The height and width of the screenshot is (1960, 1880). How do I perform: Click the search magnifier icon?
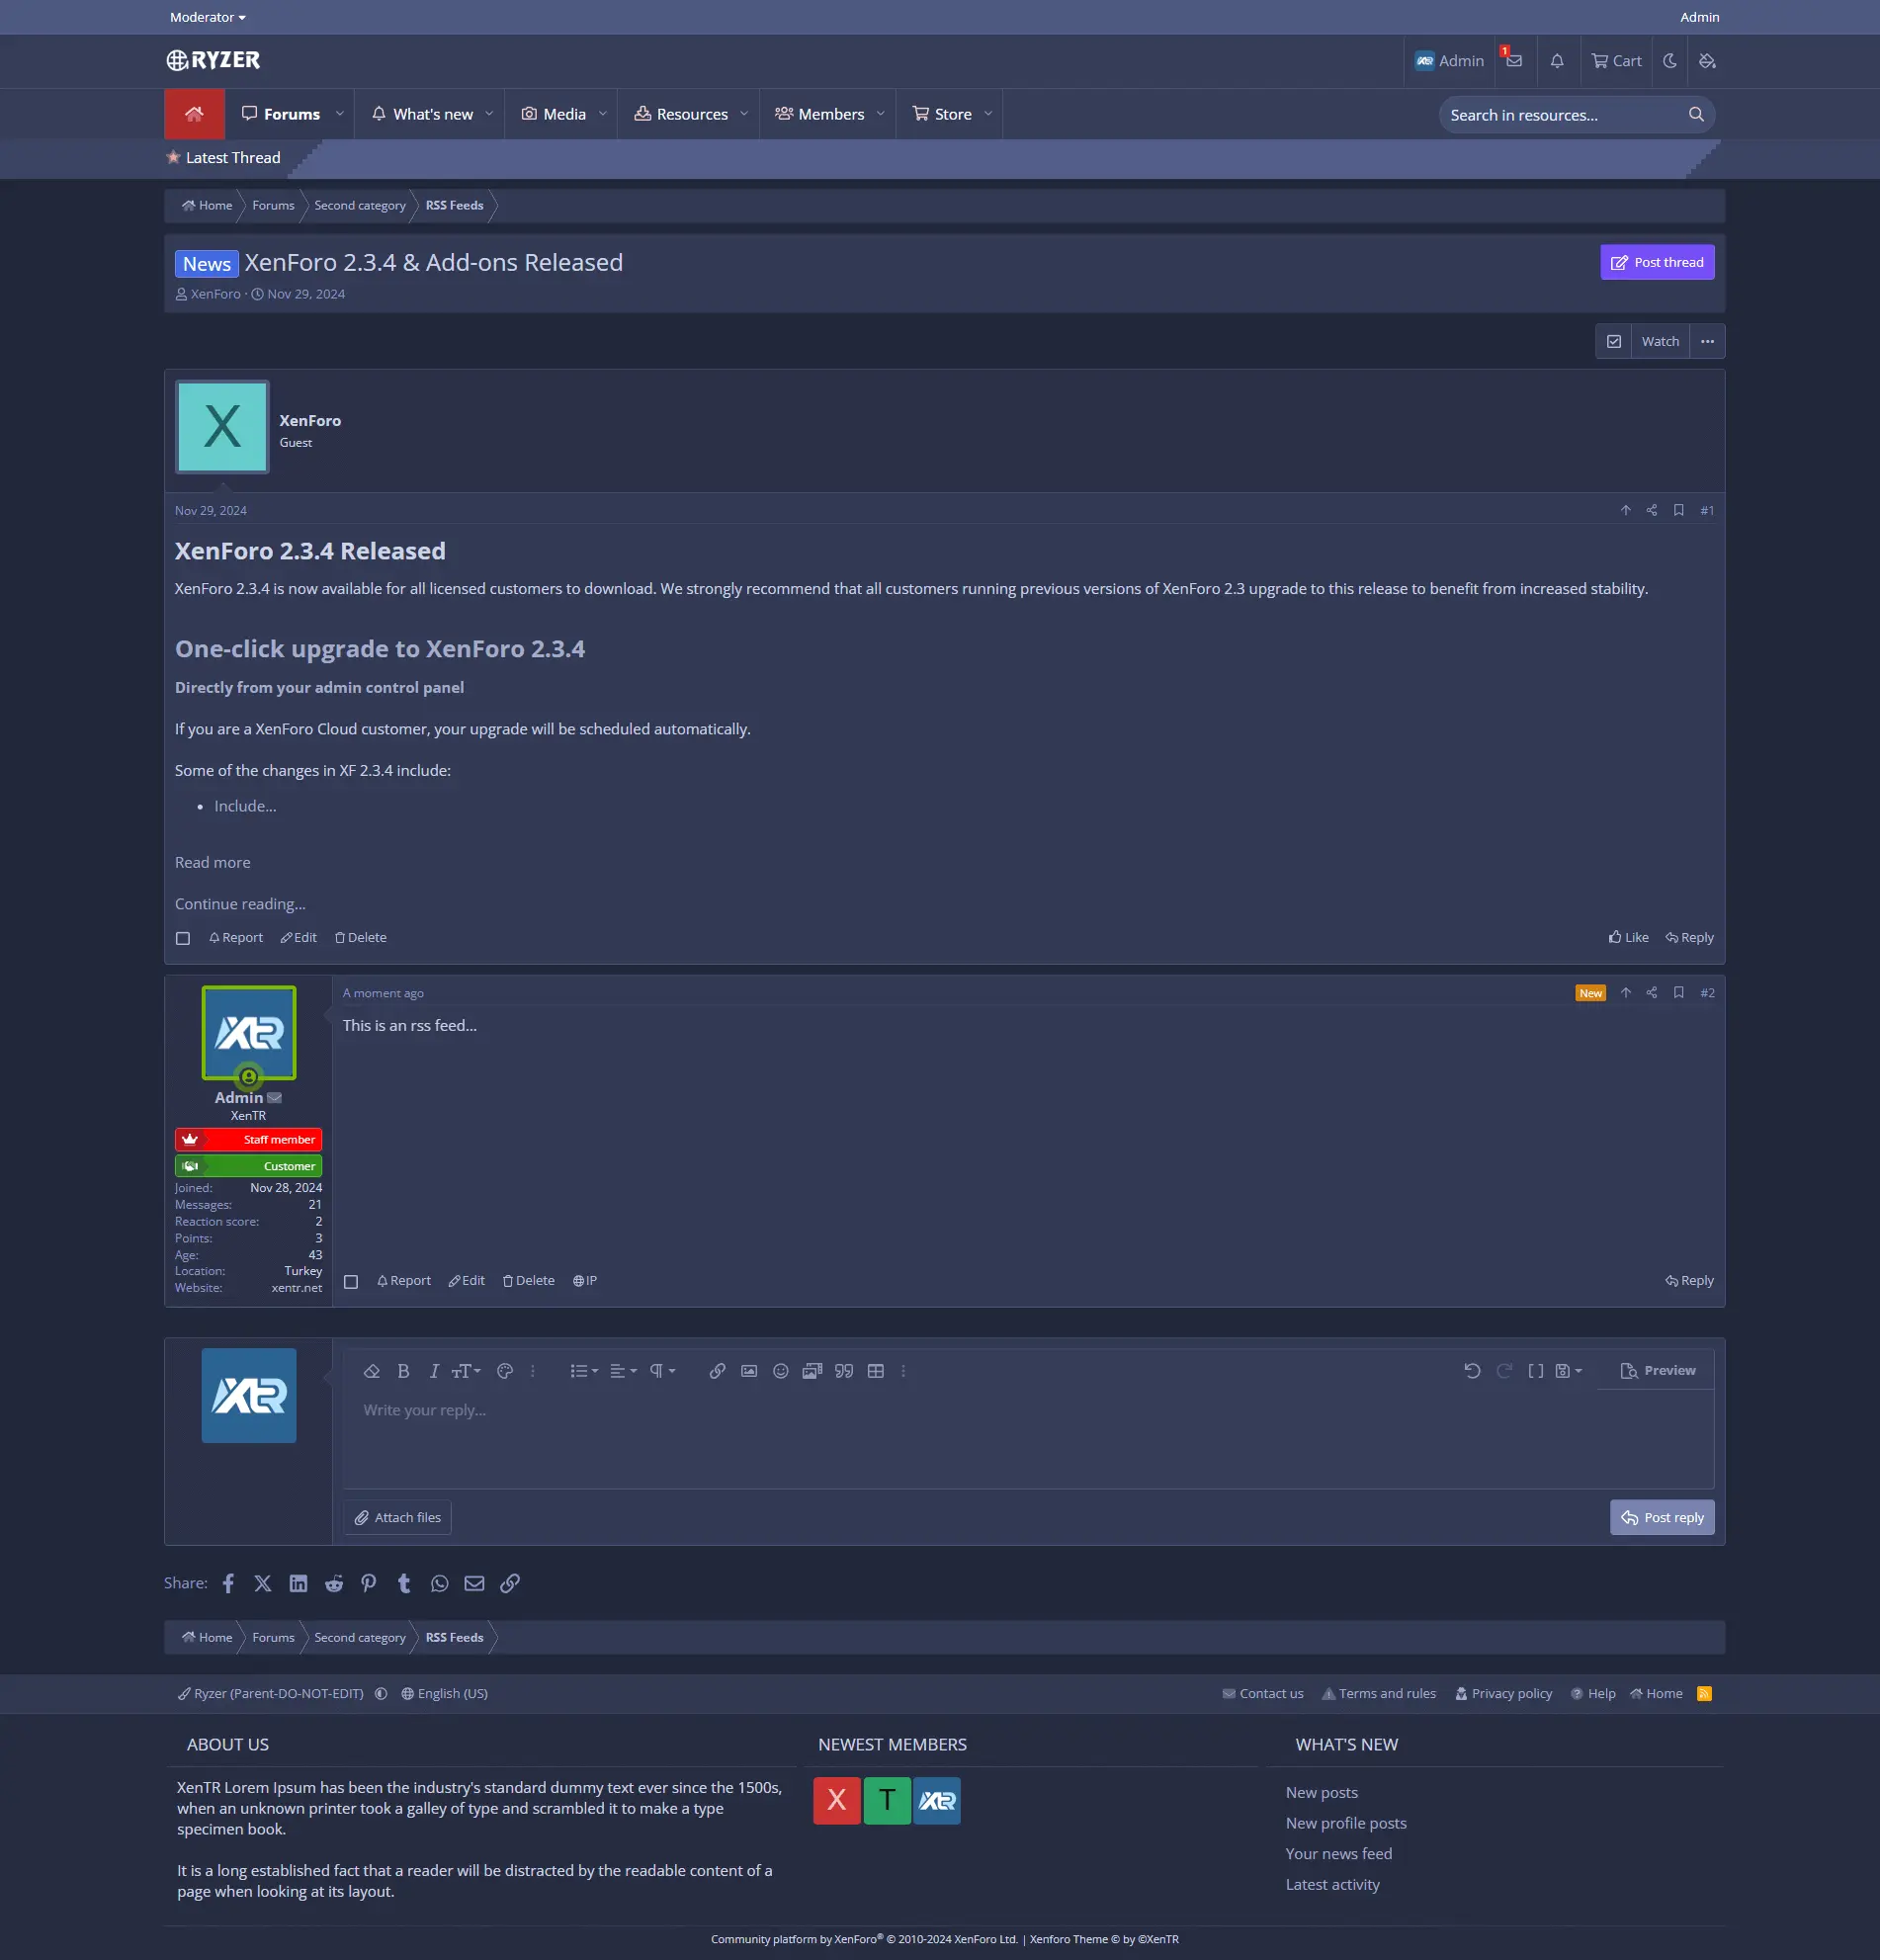point(1696,115)
